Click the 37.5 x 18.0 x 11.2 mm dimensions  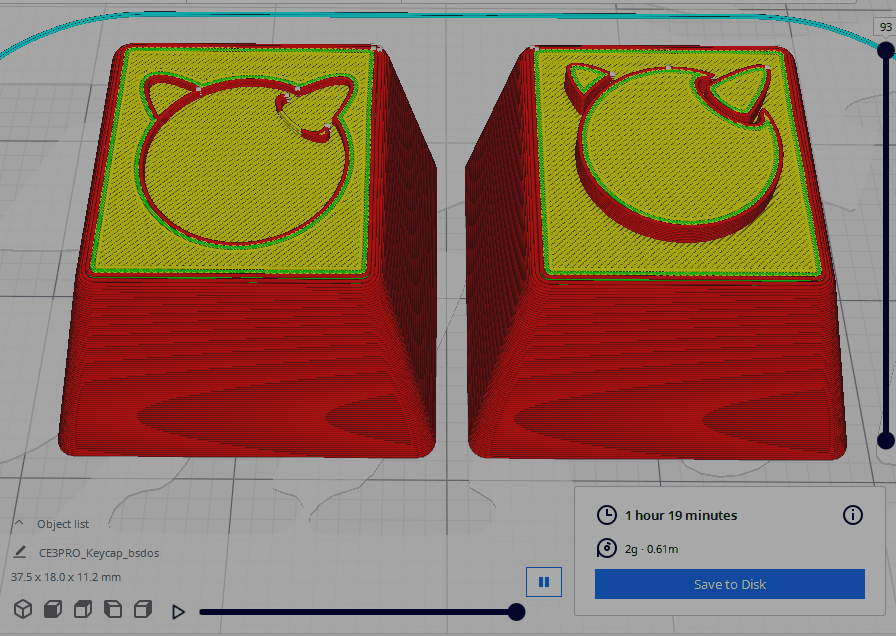66,577
